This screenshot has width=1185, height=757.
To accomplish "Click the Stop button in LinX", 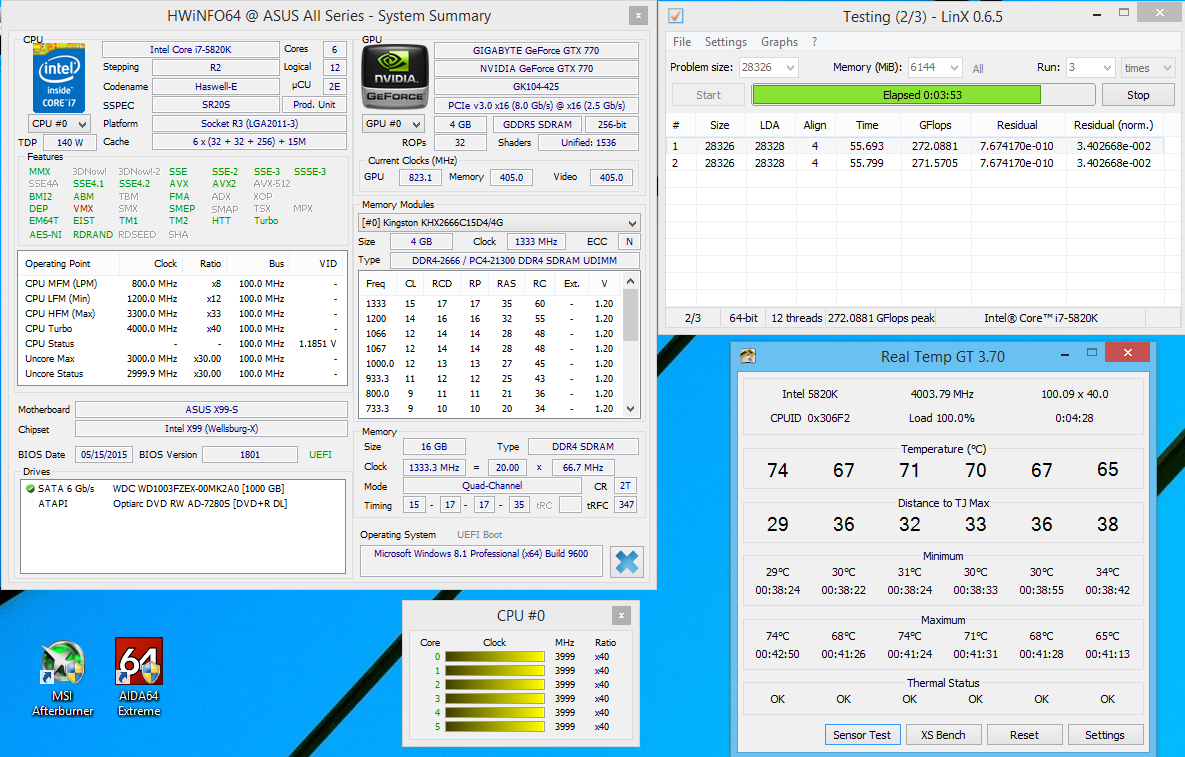I will (x=1138, y=94).
